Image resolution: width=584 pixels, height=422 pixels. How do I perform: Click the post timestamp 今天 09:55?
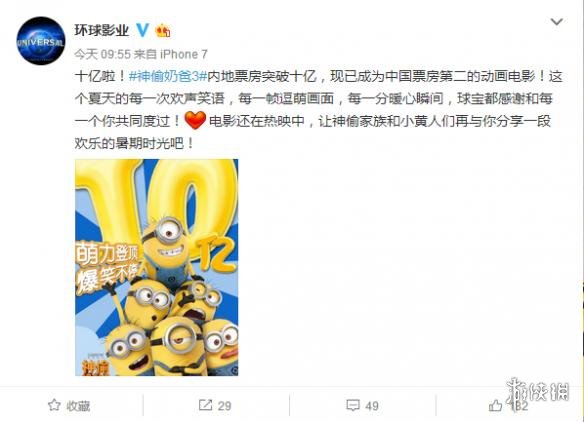[102, 54]
